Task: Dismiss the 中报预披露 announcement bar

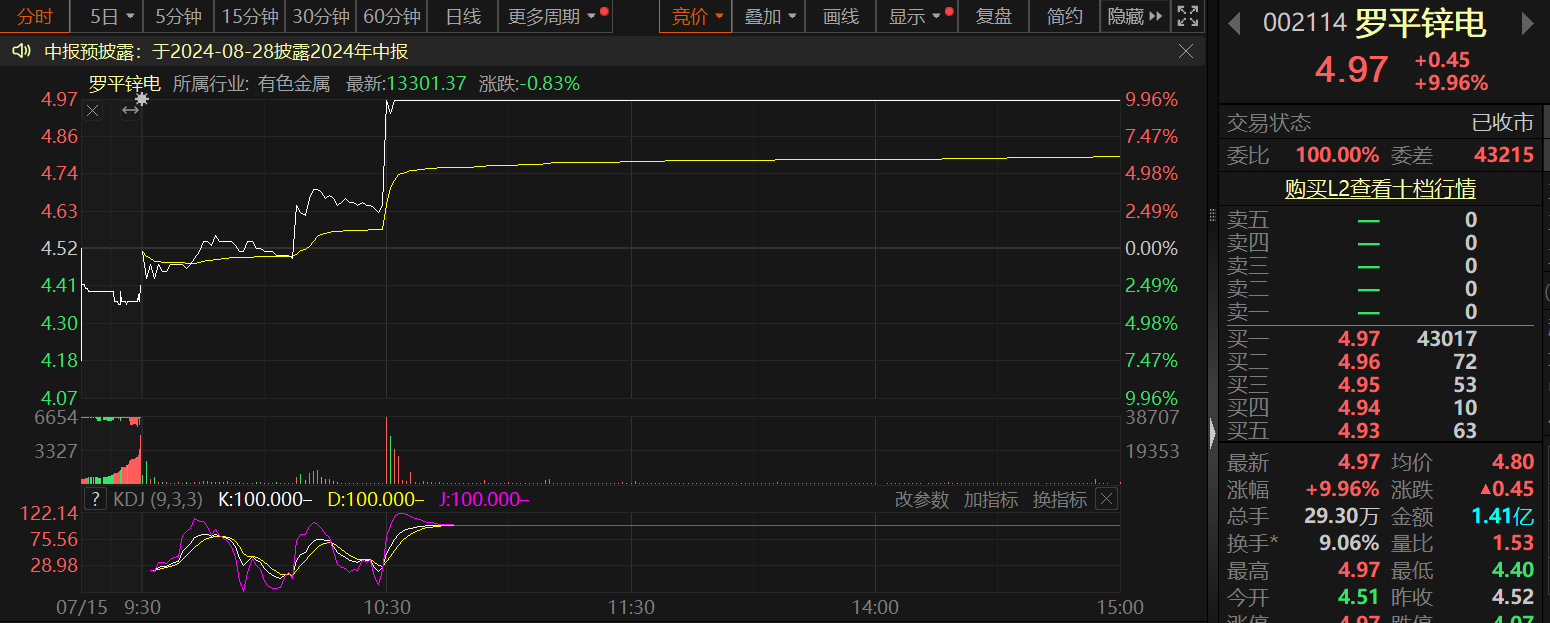Action: 1186,52
